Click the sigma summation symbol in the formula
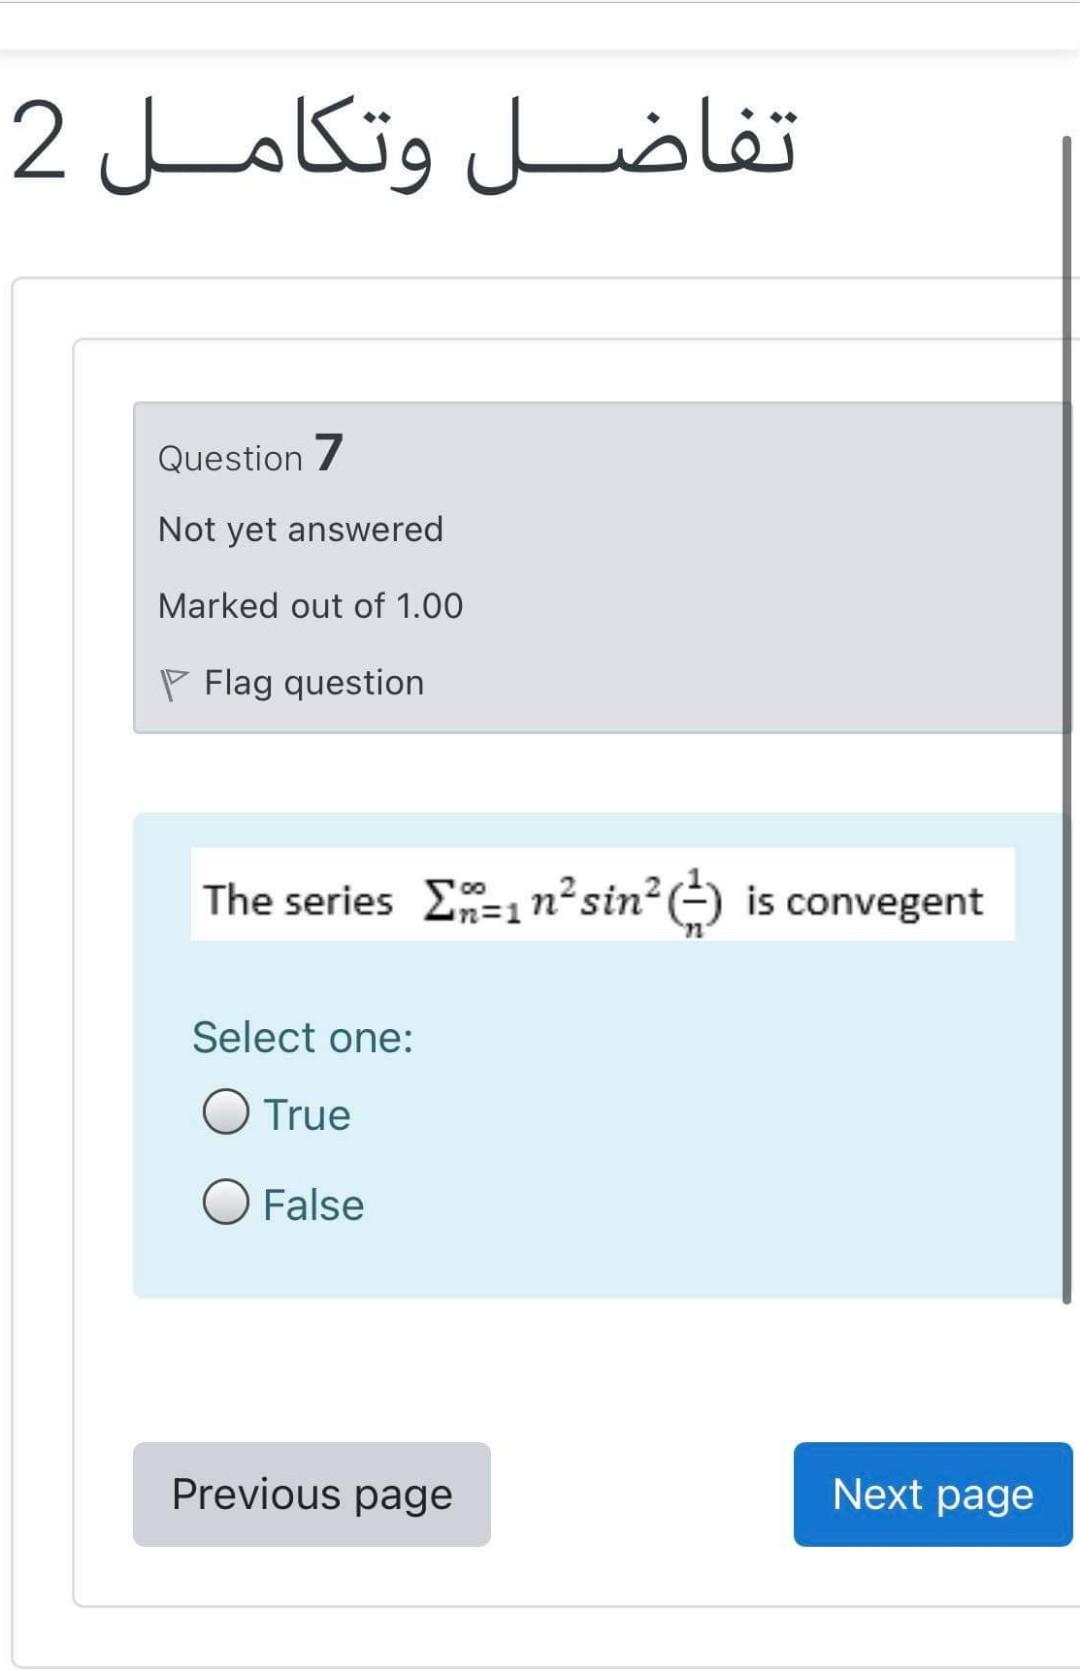1080x1670 pixels. (437, 899)
